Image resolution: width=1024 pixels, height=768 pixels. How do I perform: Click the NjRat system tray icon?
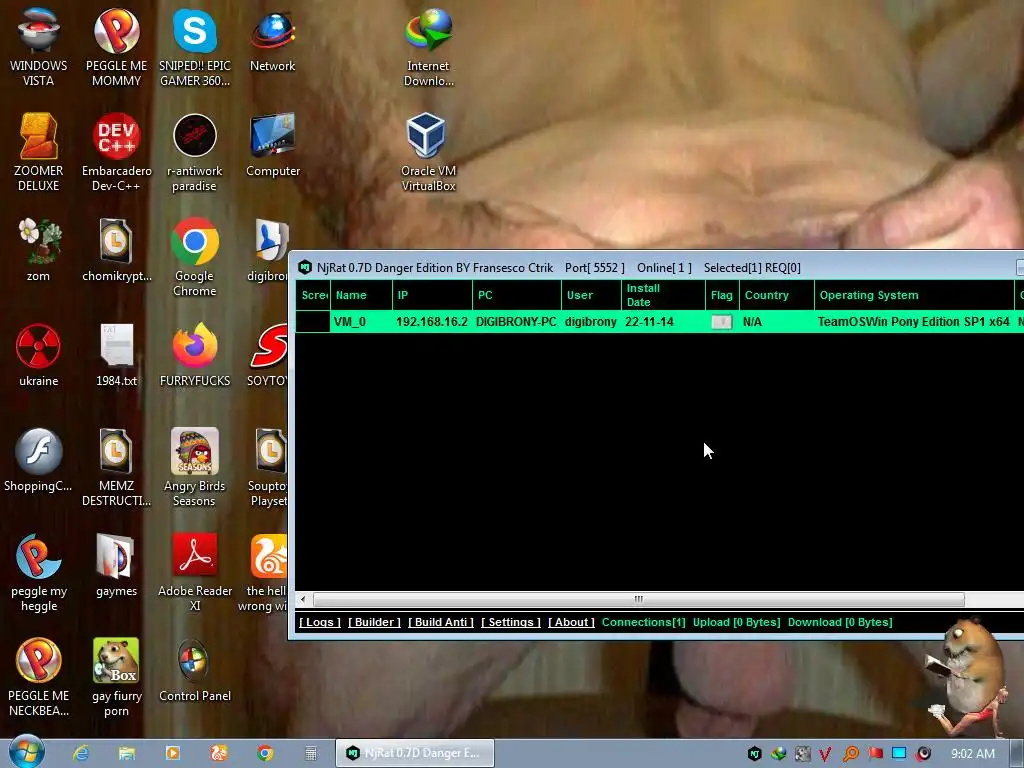[754, 754]
